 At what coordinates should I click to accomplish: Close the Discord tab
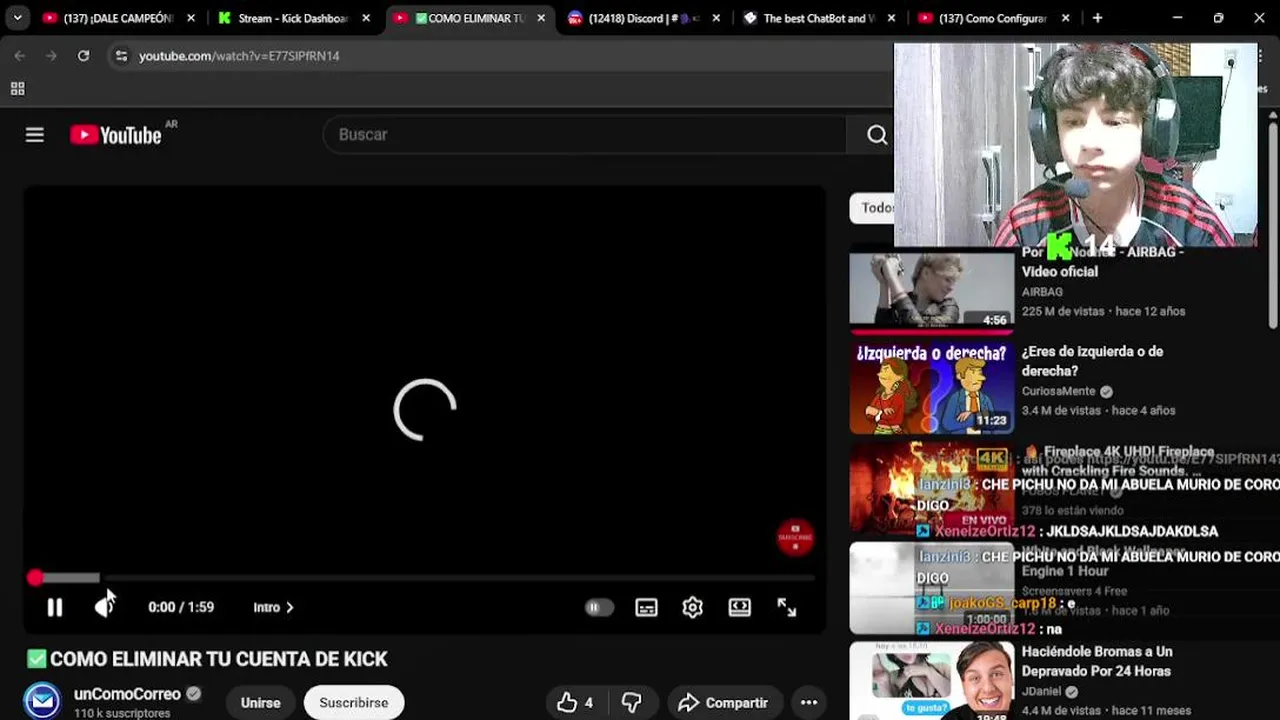point(718,18)
